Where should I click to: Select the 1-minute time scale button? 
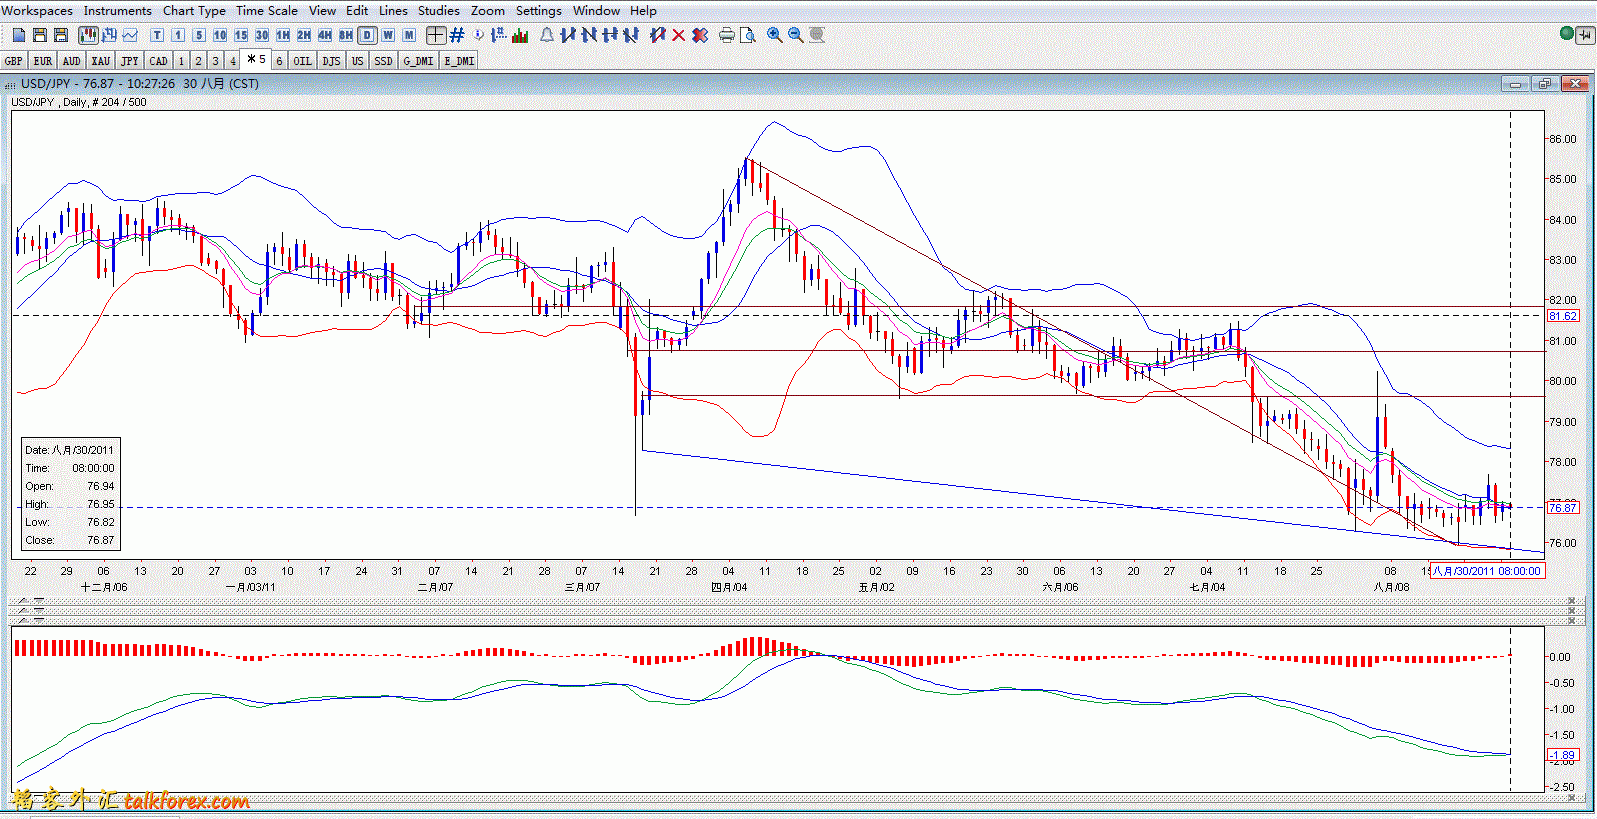pyautogui.click(x=178, y=35)
